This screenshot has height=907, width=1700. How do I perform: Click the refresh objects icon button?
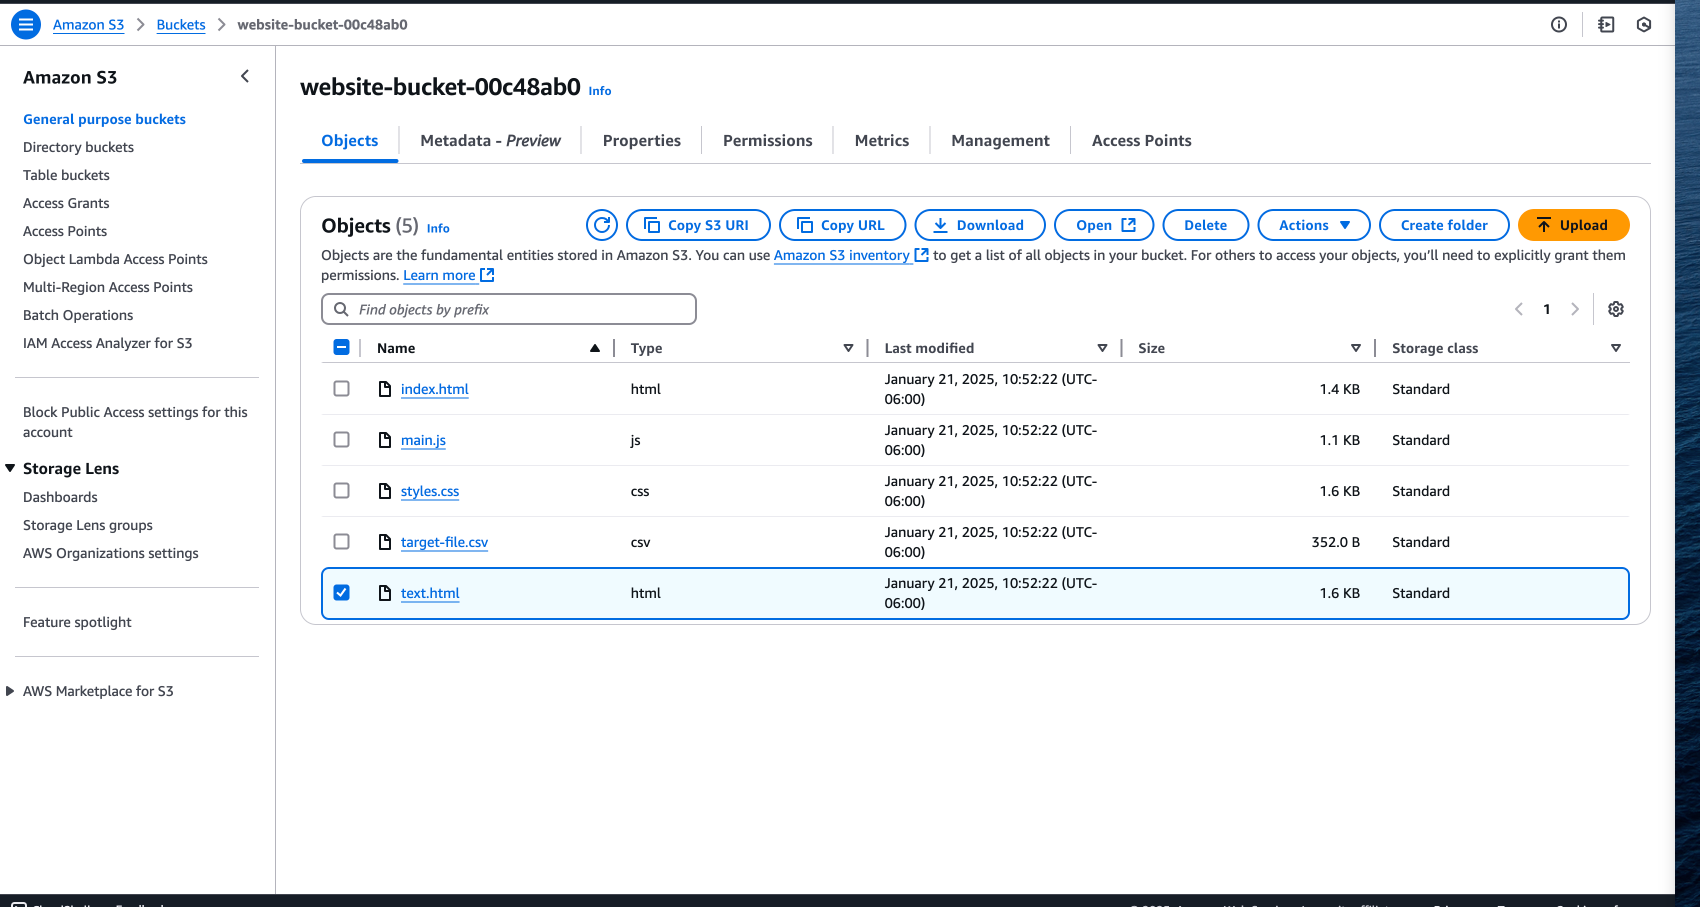click(602, 225)
